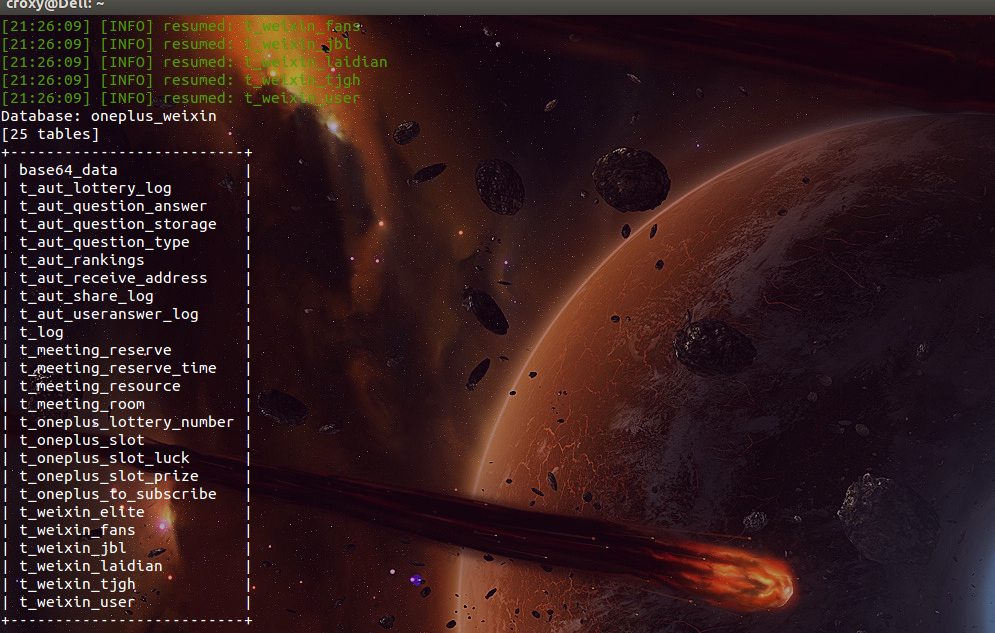
Task: Click the table name t_aut_question_answer
Action: (113, 206)
